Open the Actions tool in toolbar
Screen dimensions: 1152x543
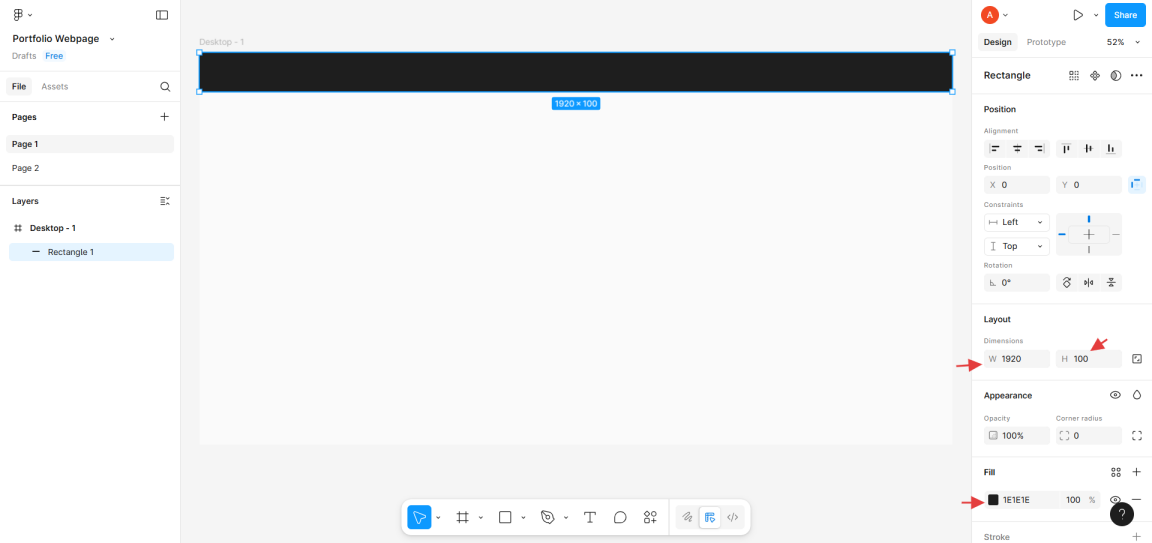point(650,517)
